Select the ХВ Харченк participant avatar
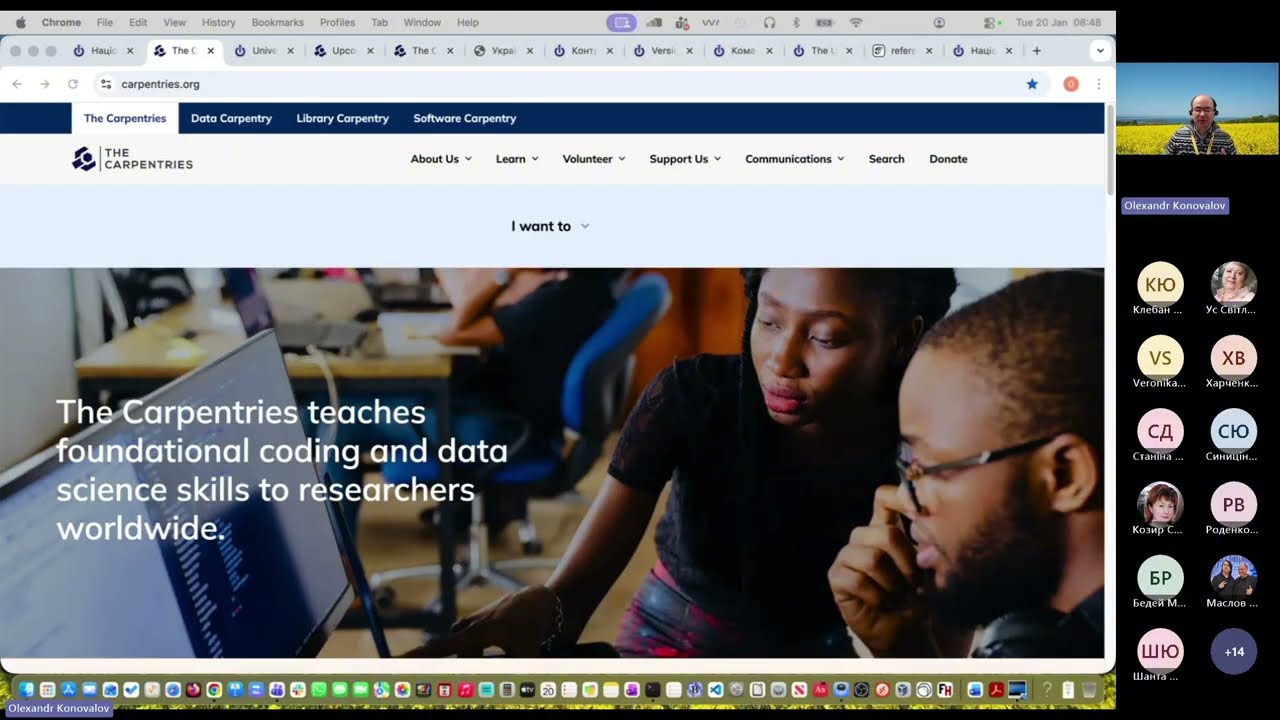 [1234, 359]
